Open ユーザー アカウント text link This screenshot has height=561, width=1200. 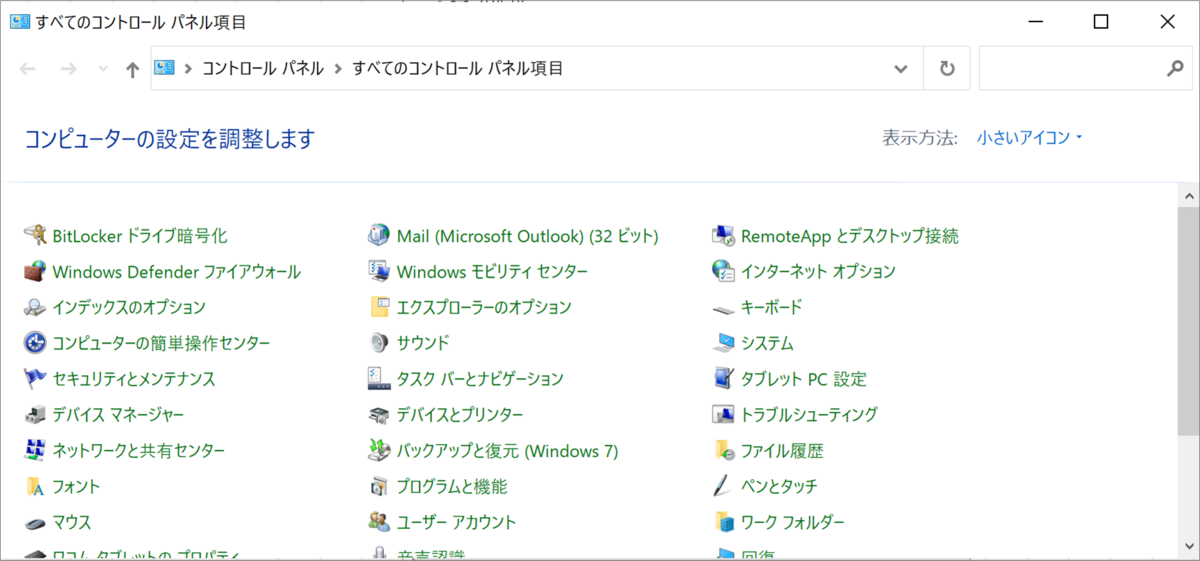pos(456,522)
